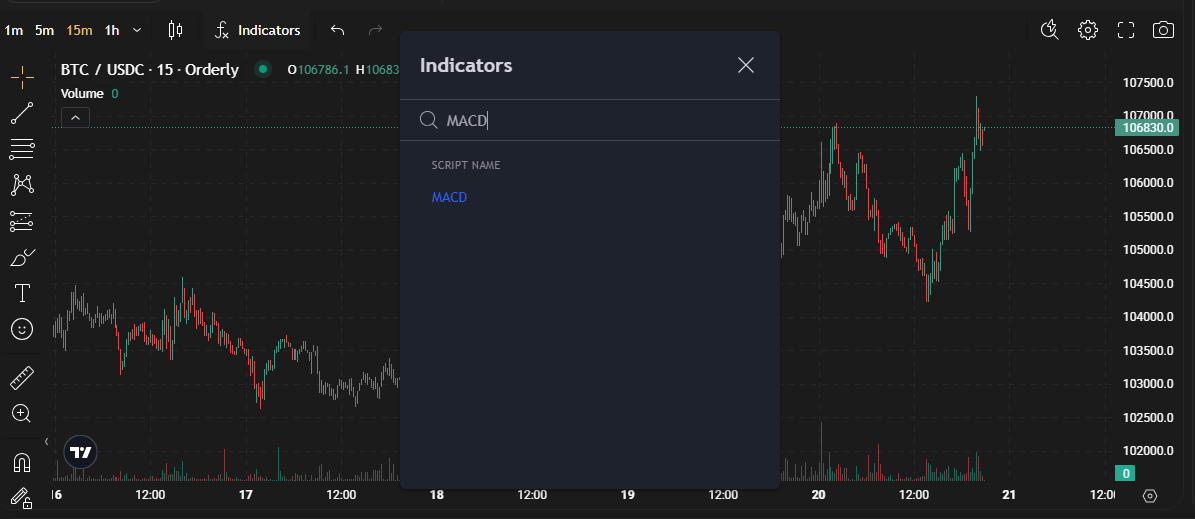Select the text annotation tool

22,293
